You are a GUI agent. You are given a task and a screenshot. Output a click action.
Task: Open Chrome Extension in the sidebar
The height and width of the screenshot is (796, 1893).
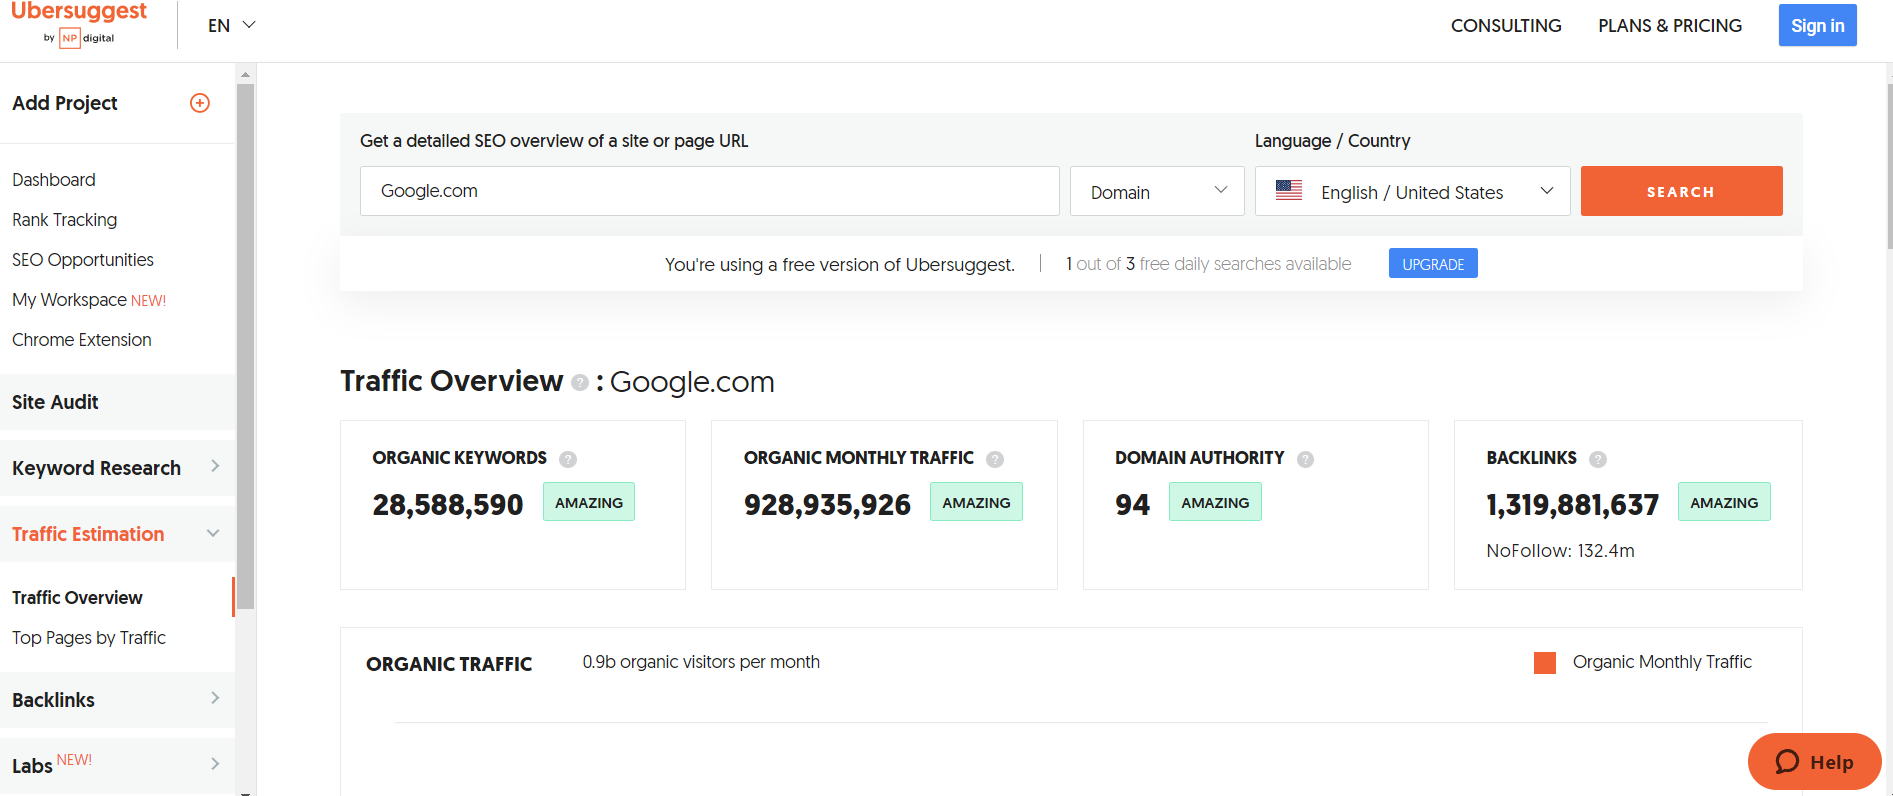[82, 340]
